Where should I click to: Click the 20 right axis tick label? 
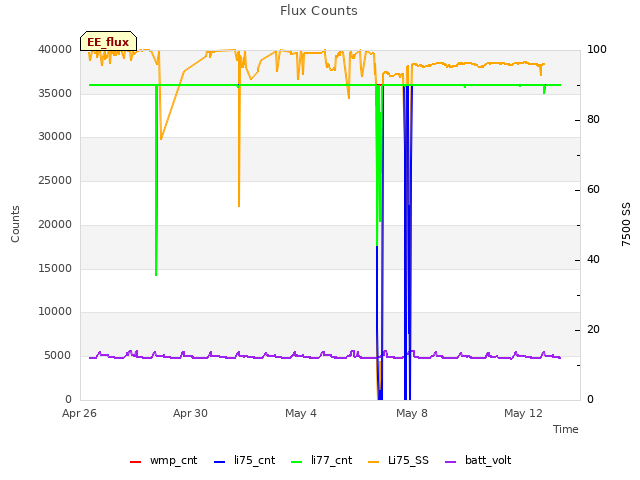593,330
